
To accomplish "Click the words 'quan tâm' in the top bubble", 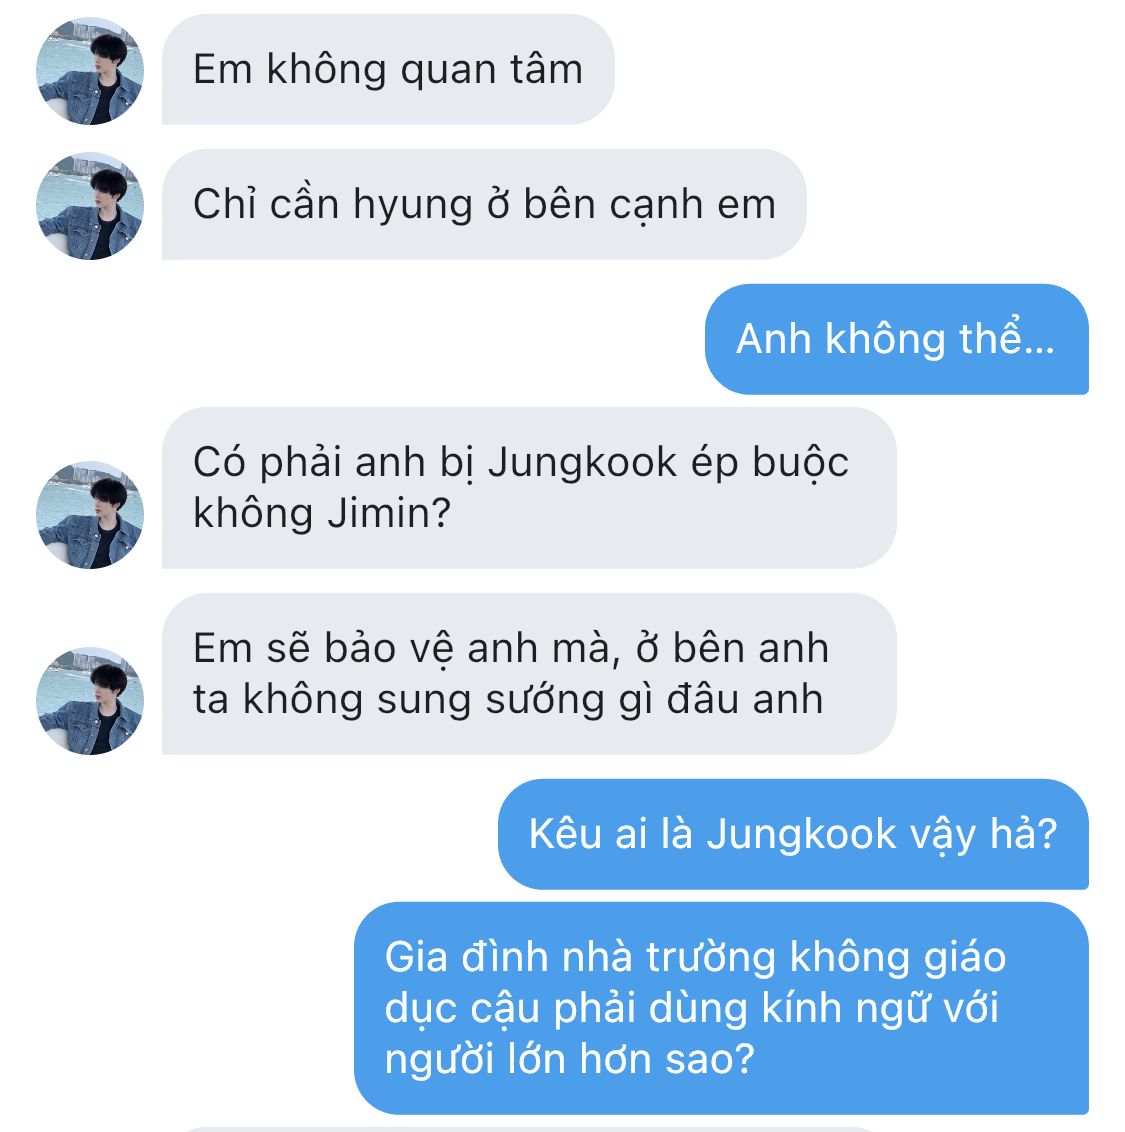I will coord(491,70).
